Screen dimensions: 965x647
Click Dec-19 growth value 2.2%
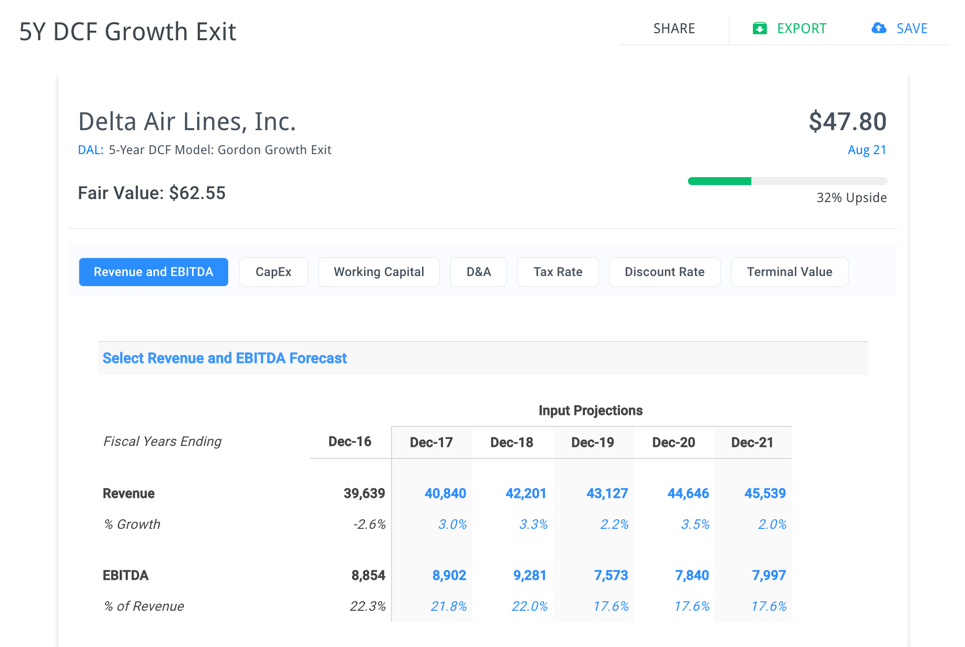coord(614,524)
